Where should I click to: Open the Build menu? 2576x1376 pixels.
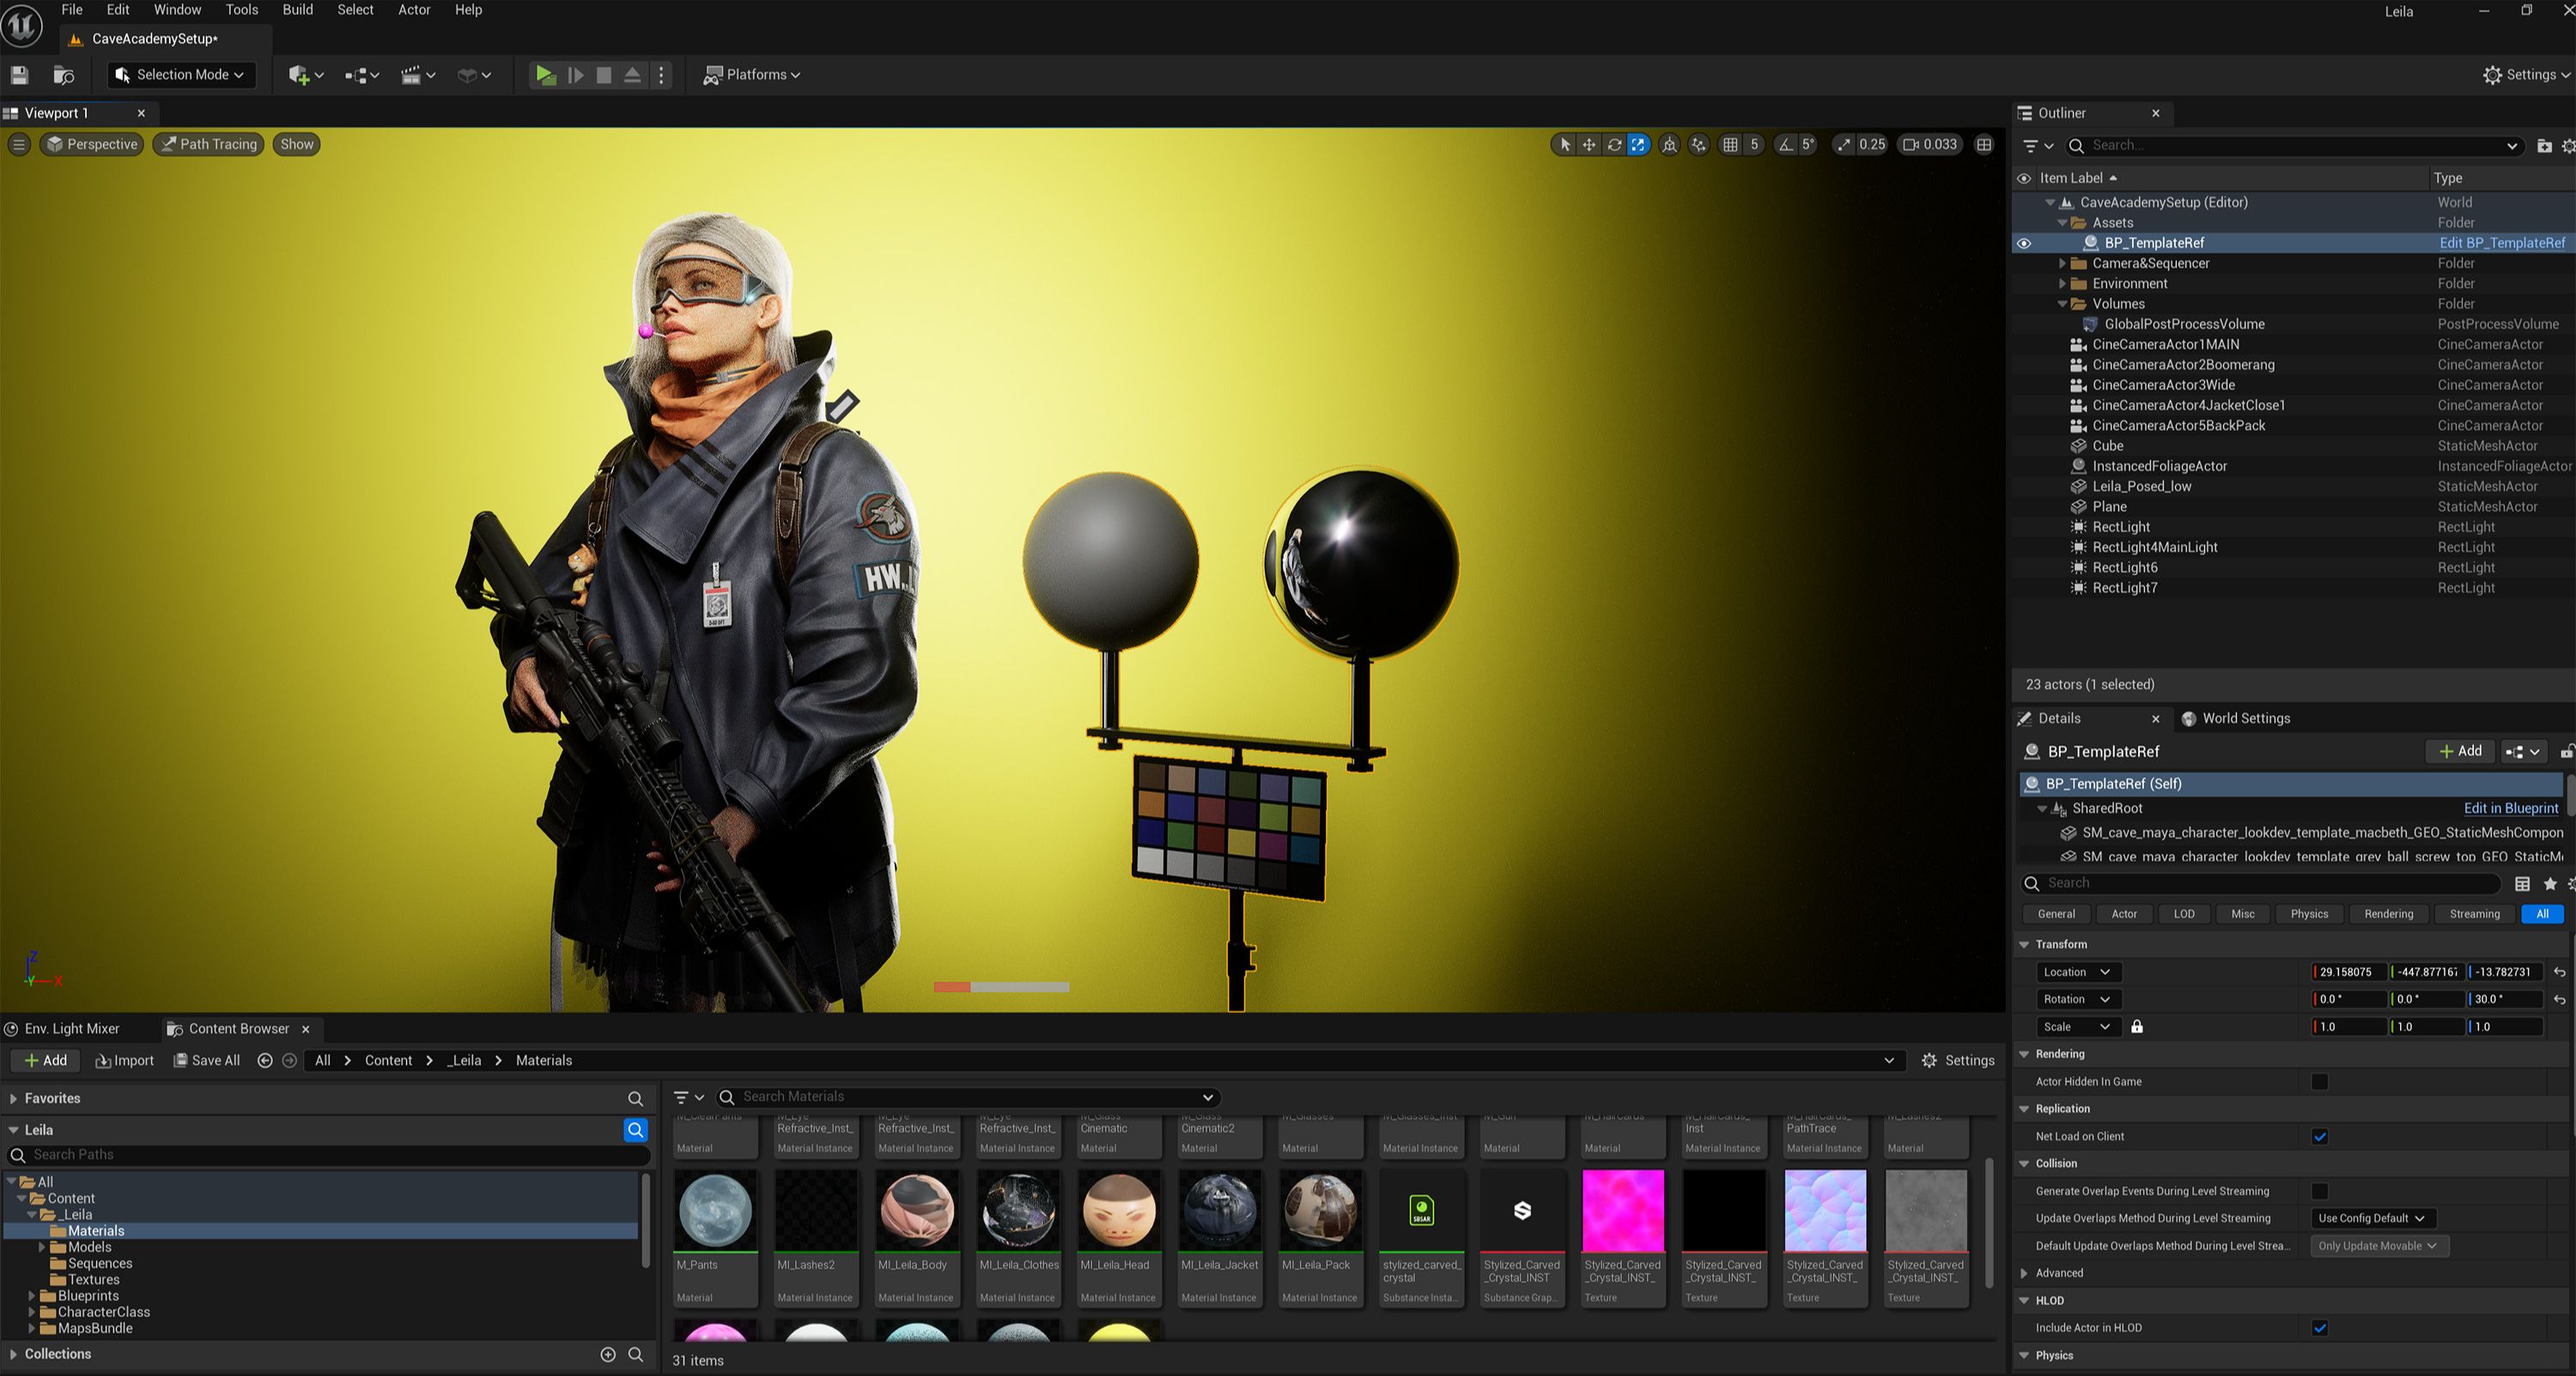click(x=297, y=10)
